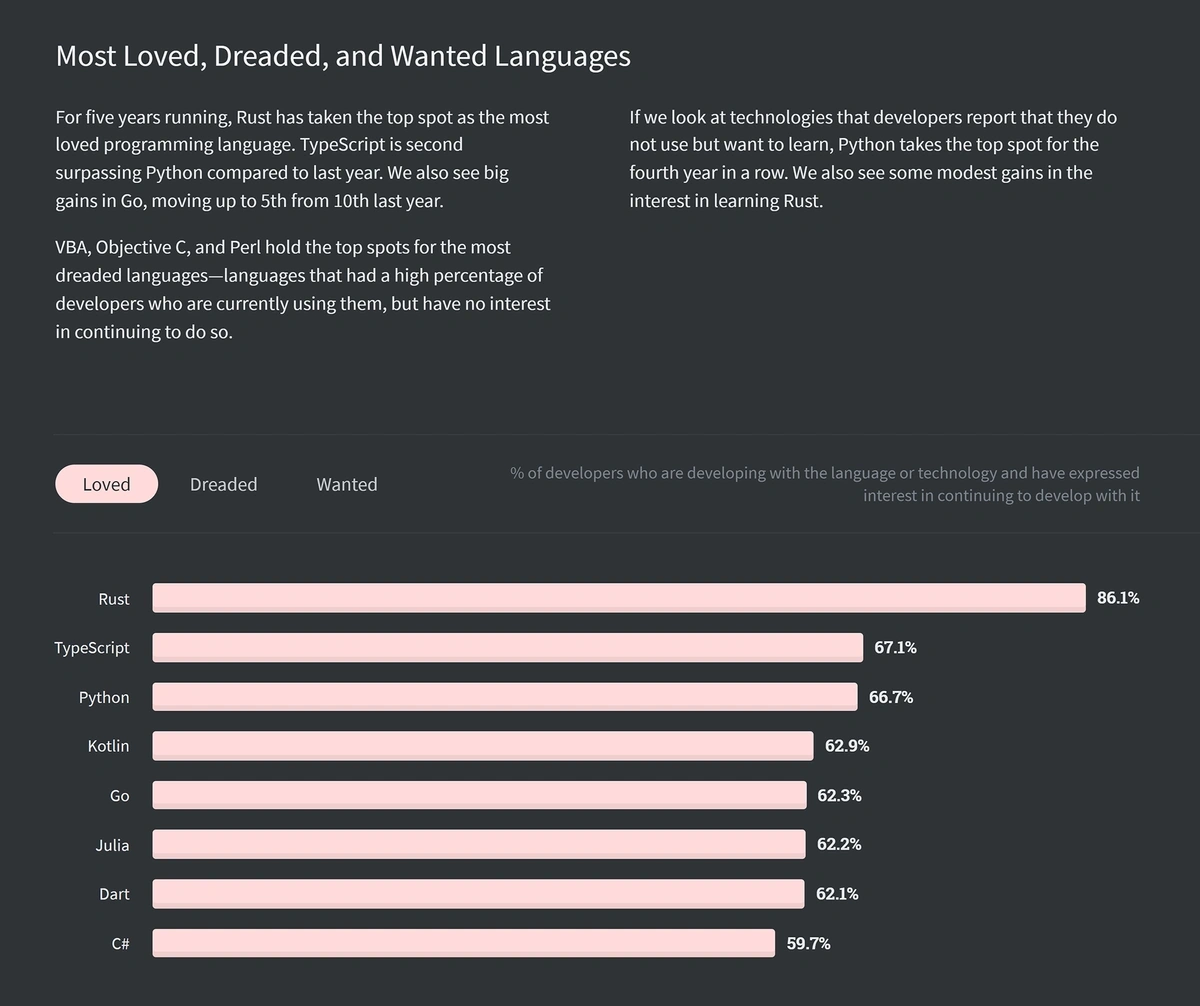Select the Dart bar

click(x=479, y=894)
